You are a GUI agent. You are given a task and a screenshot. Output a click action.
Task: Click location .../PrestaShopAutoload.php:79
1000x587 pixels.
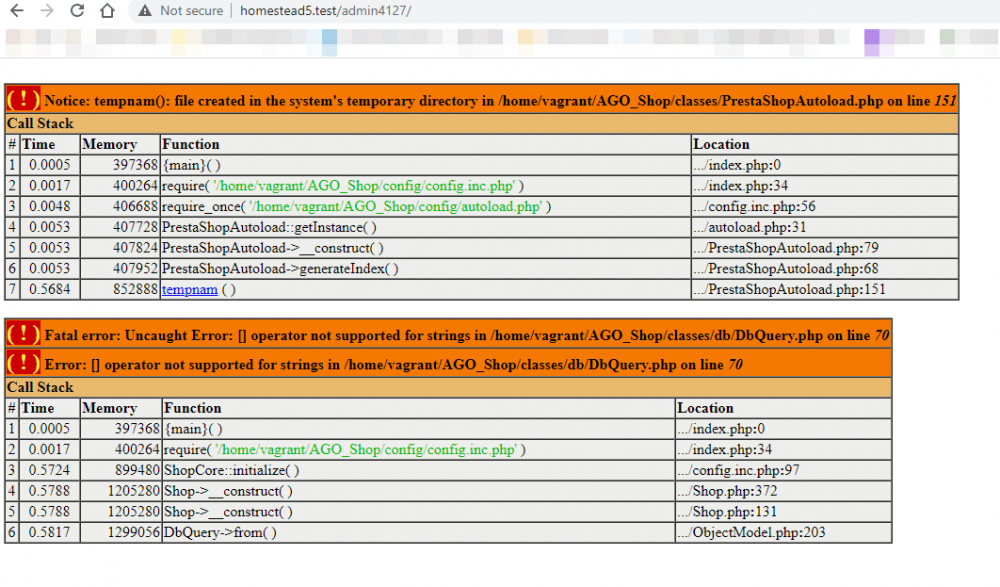tap(785, 248)
